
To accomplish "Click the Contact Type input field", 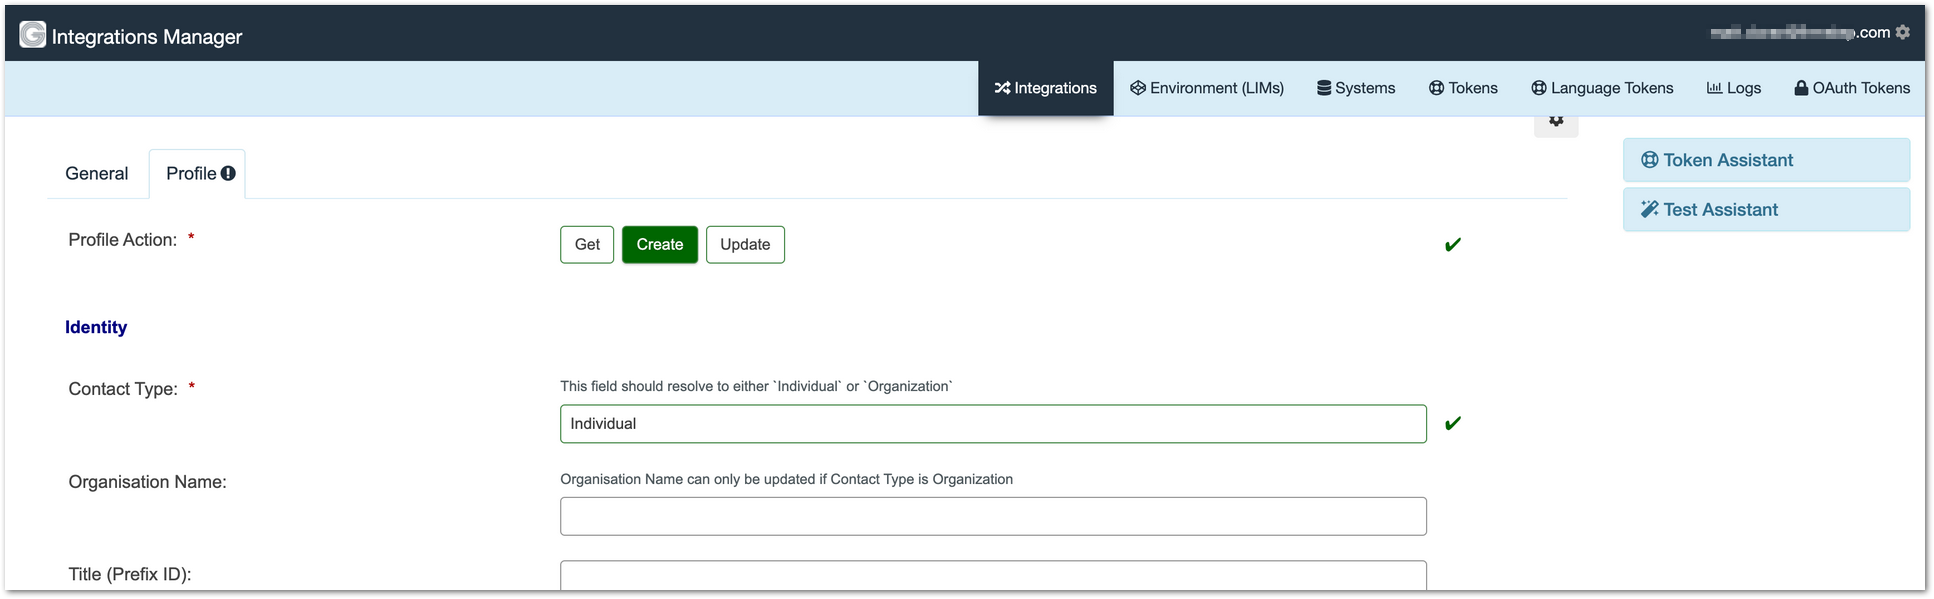I will [993, 424].
